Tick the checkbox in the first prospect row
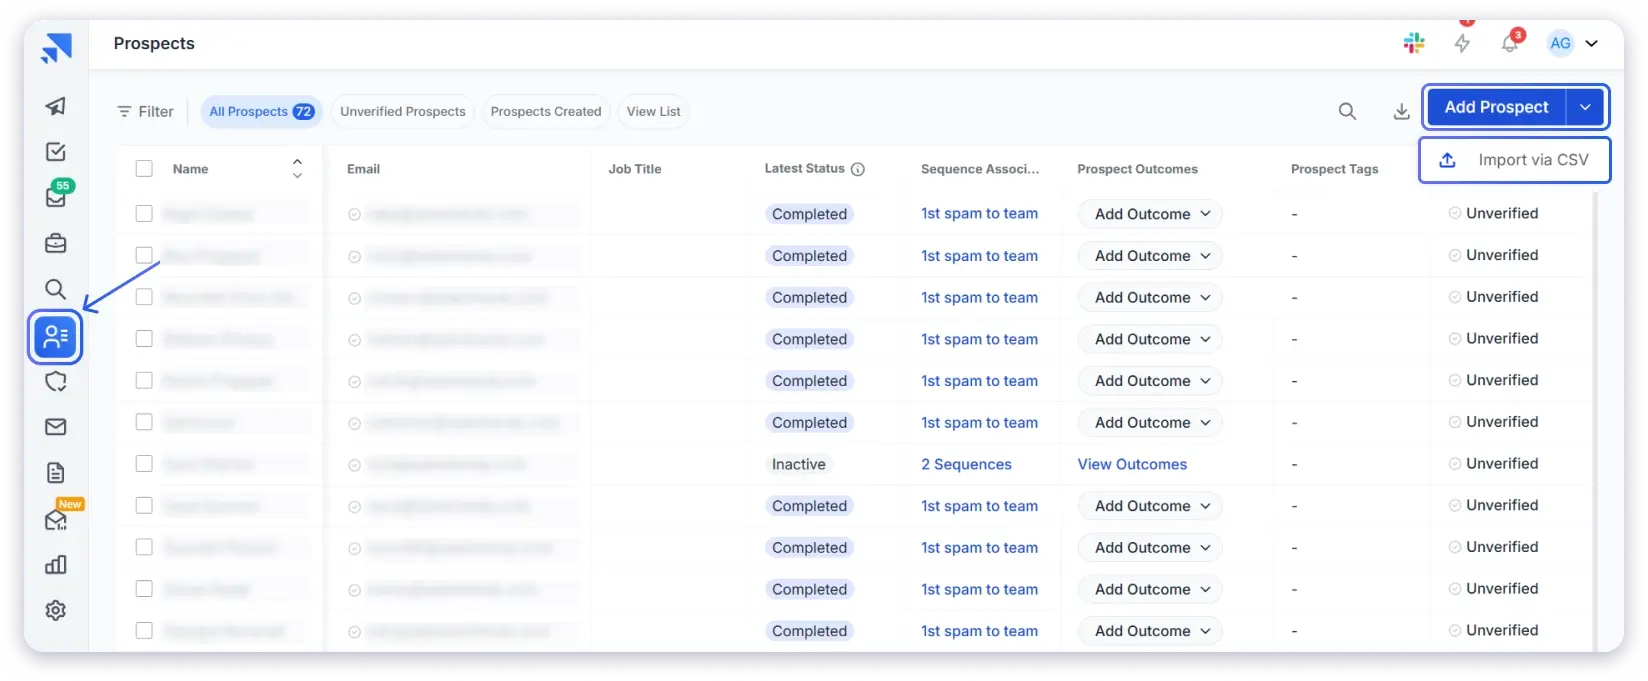This screenshot has width=1648, height=681. 144,213
